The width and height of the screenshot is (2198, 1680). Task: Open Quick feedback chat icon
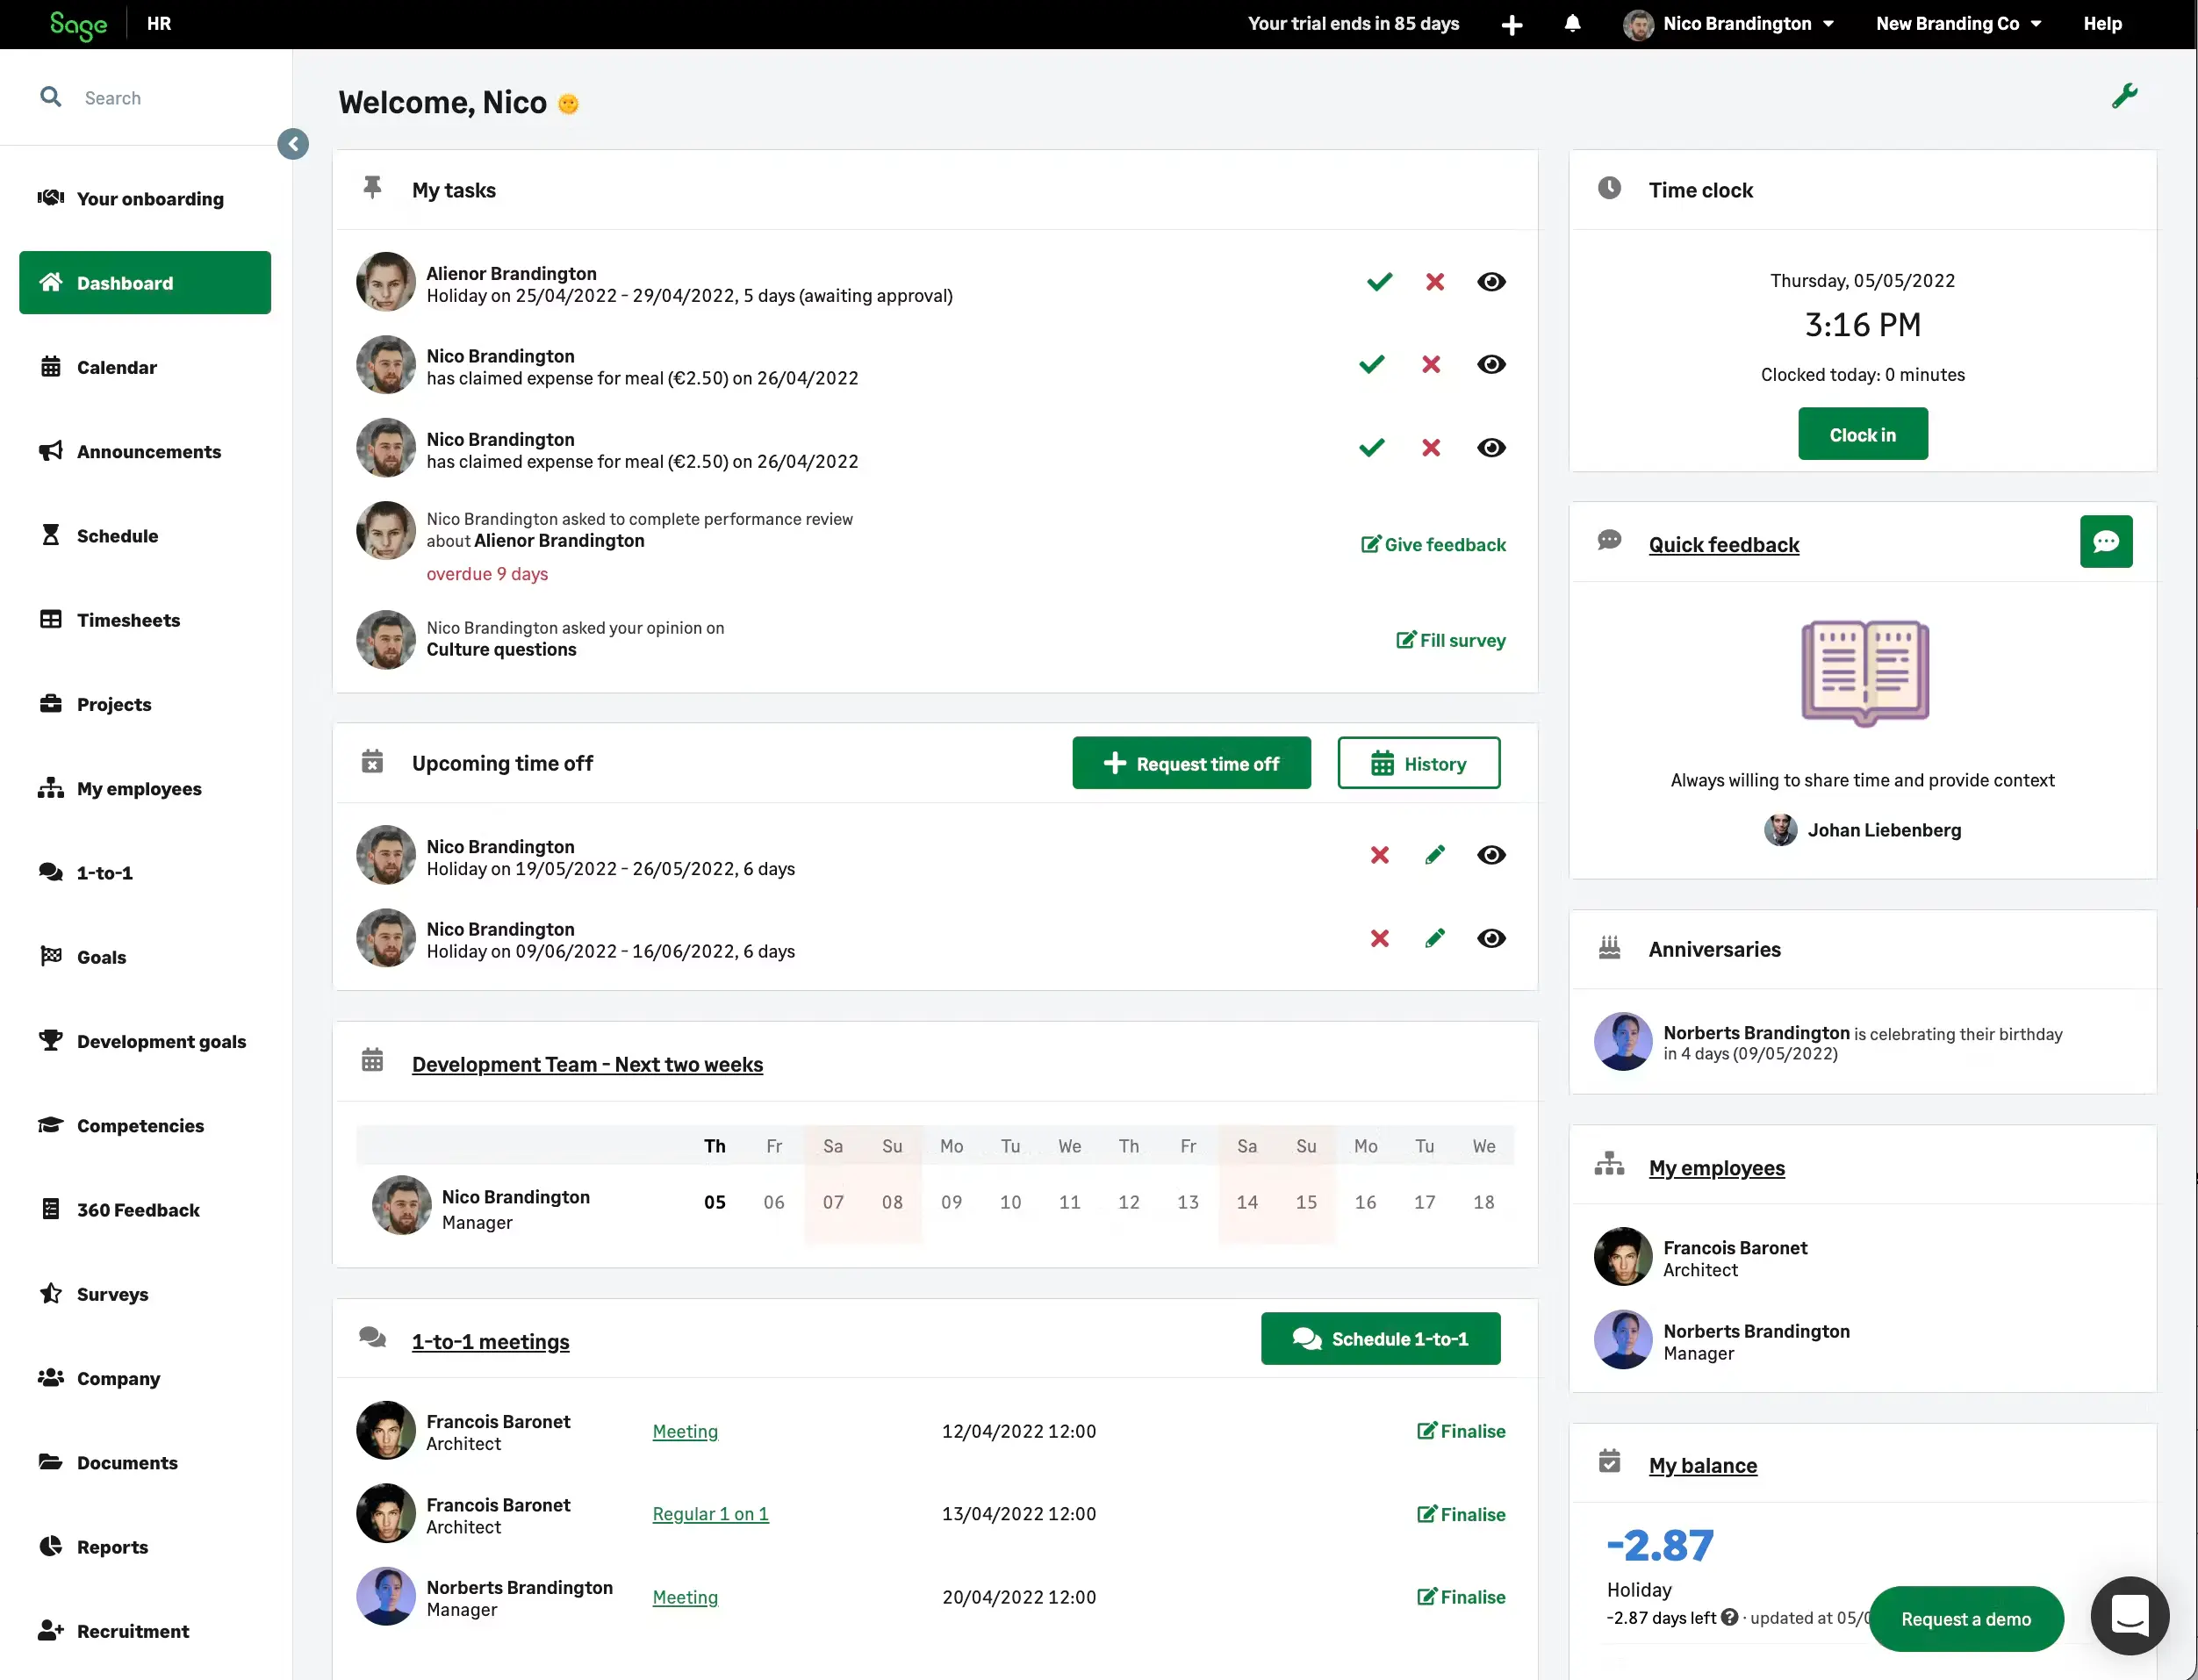[2107, 541]
